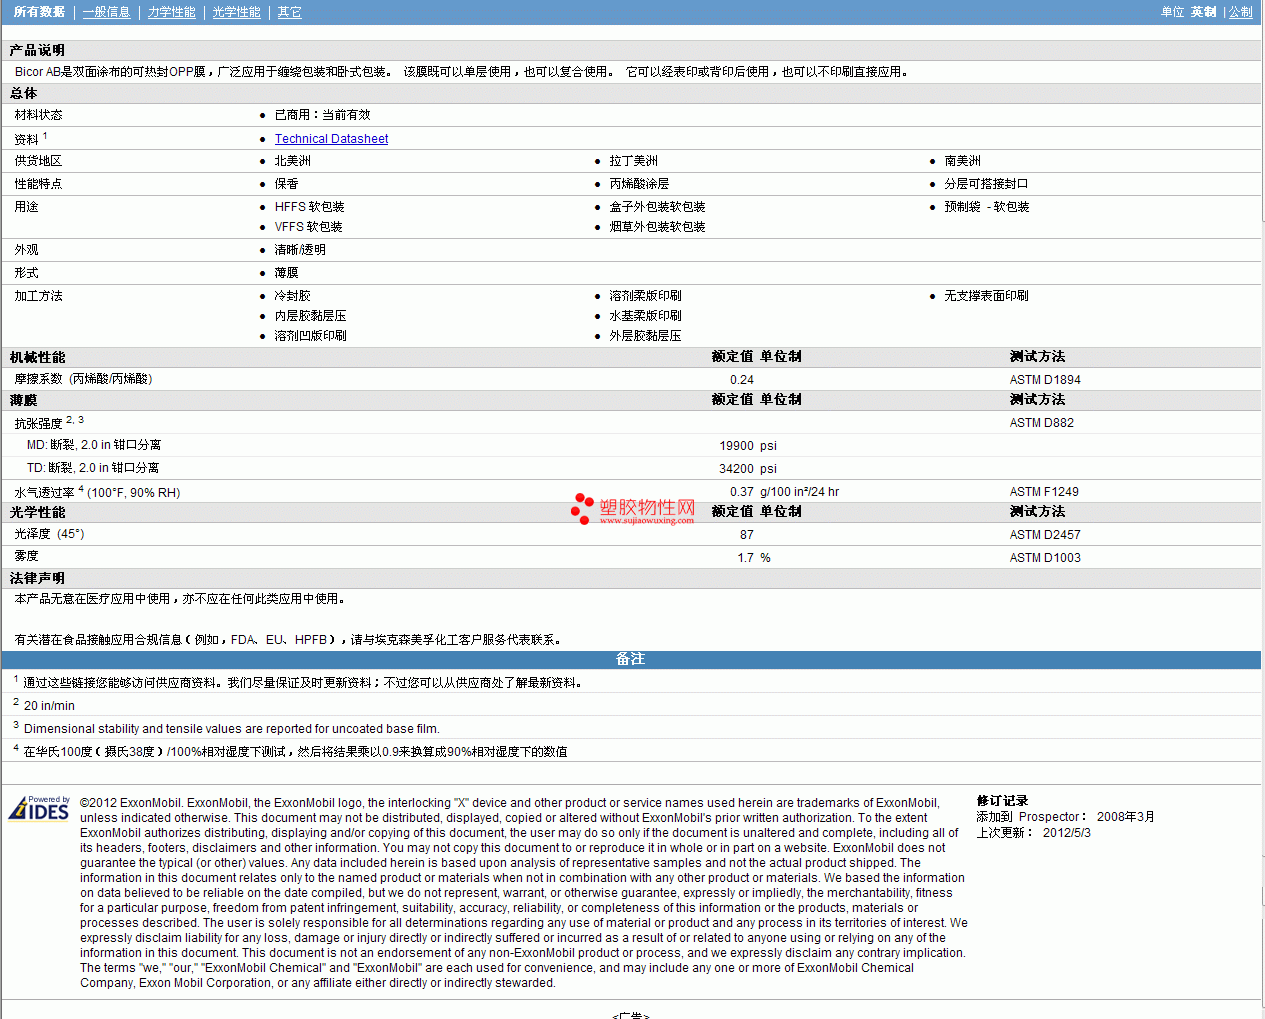Screen dimensions: 1265x1019
Task: Click the 光泽度 value 87
Action: 747,535
